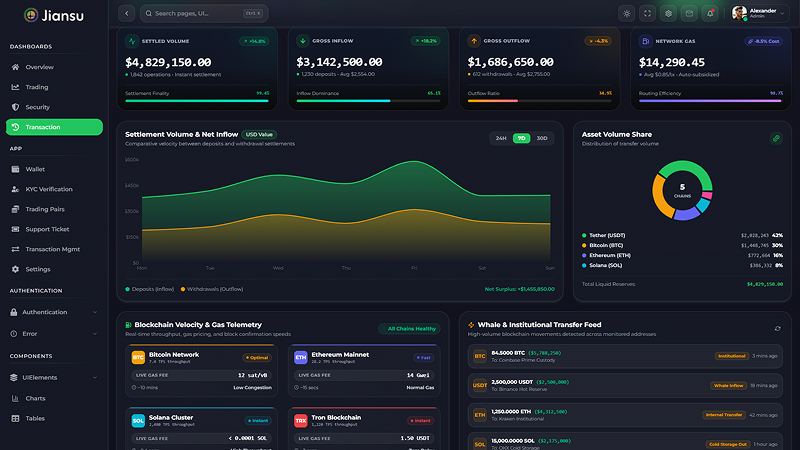Click the chart icon beside Trading
The image size is (800, 450).
click(15, 87)
